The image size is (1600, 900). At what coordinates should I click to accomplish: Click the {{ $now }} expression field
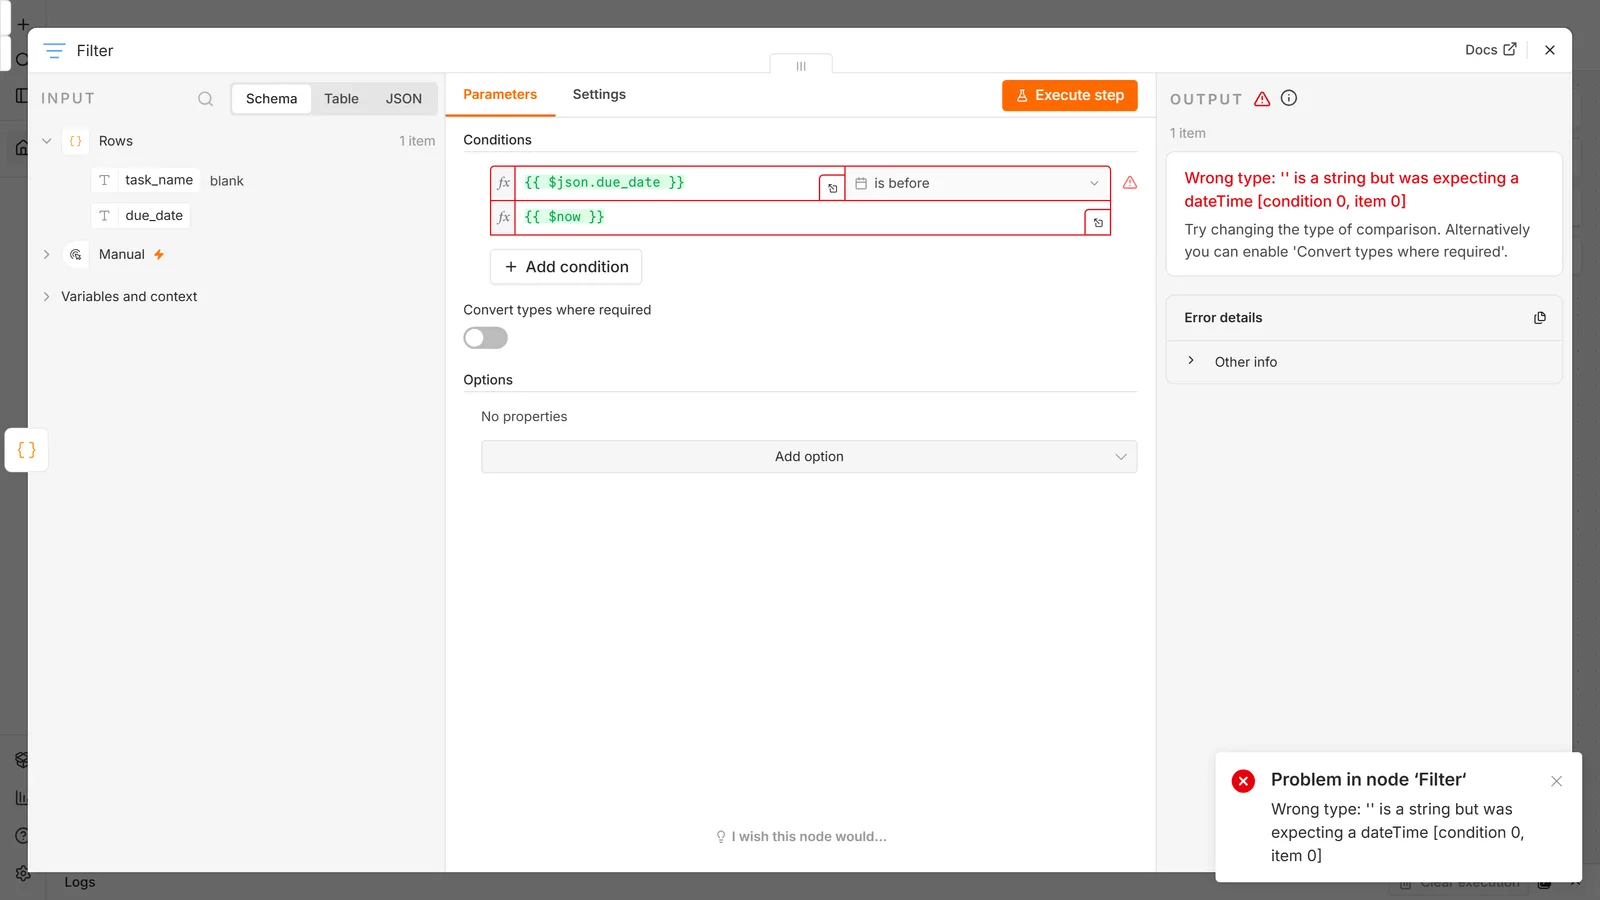pyautogui.click(x=800, y=217)
